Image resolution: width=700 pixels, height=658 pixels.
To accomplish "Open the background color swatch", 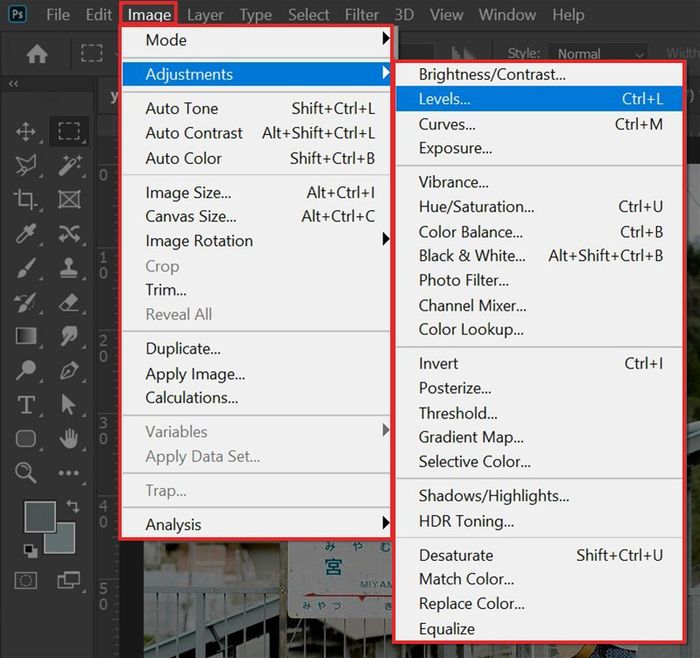I will click(x=65, y=543).
